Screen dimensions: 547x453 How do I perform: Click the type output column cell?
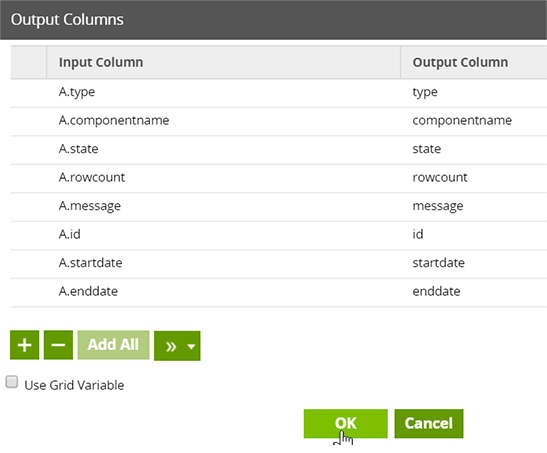[474, 92]
